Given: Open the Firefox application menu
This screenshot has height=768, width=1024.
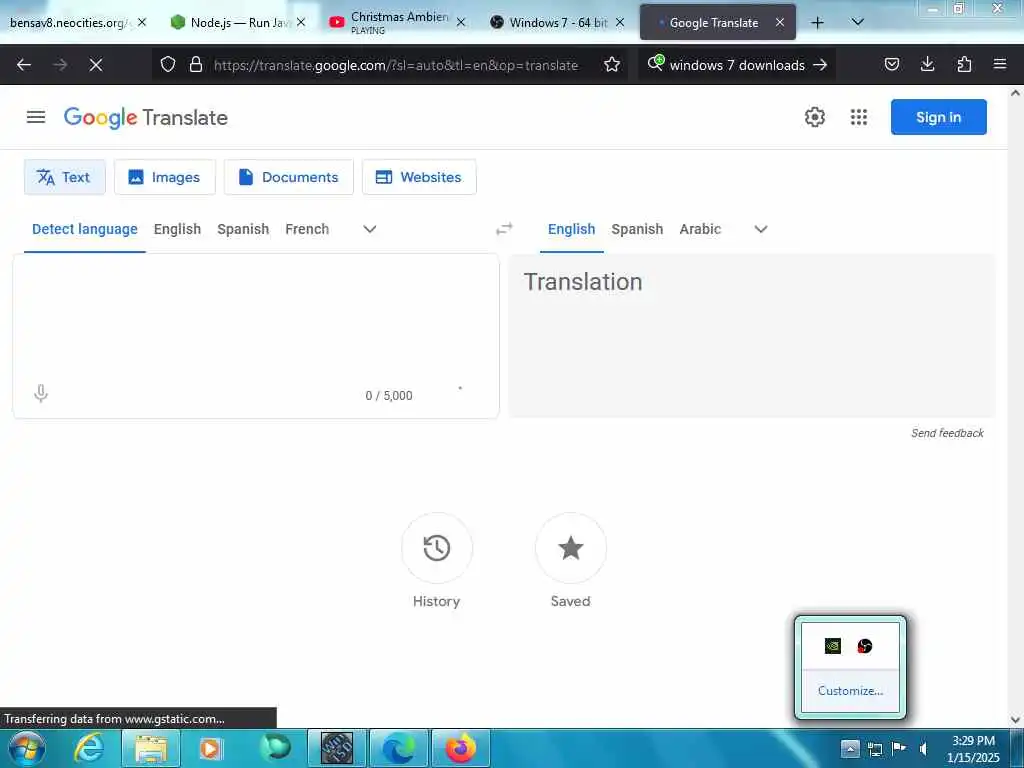Looking at the screenshot, I should click(999, 65).
